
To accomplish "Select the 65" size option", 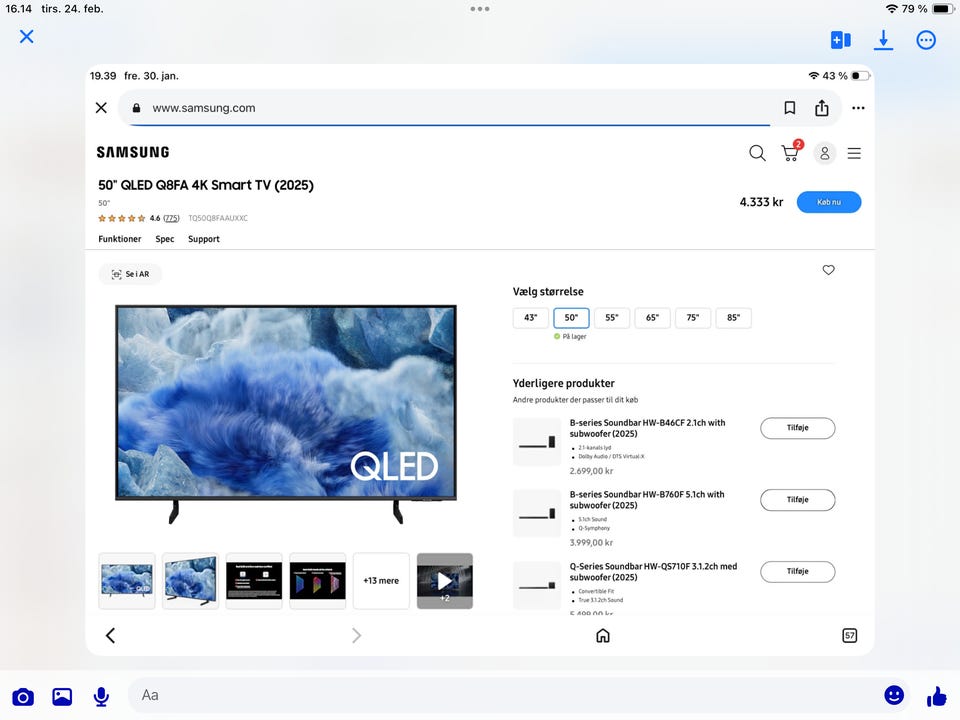I will point(652,318).
